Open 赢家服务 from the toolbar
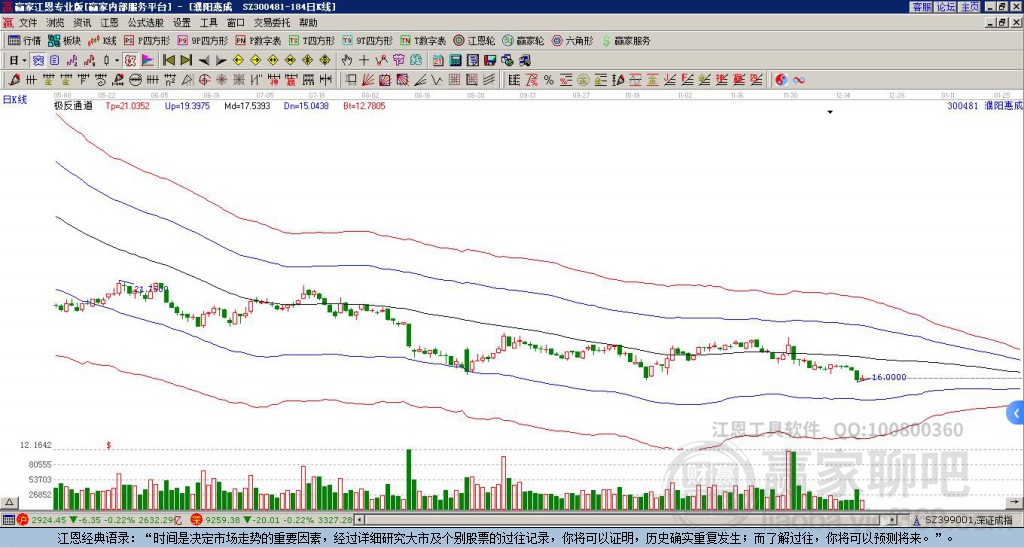This screenshot has width=1024, height=548. pyautogui.click(x=626, y=40)
